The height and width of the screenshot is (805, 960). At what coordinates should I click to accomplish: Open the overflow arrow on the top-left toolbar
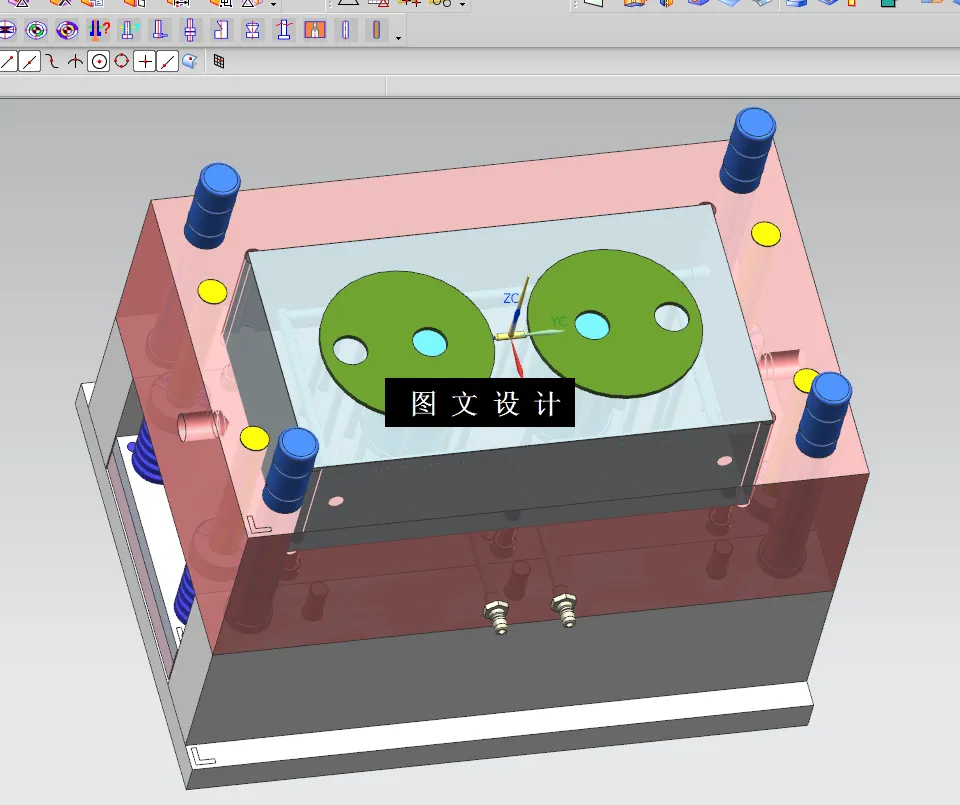point(272,5)
